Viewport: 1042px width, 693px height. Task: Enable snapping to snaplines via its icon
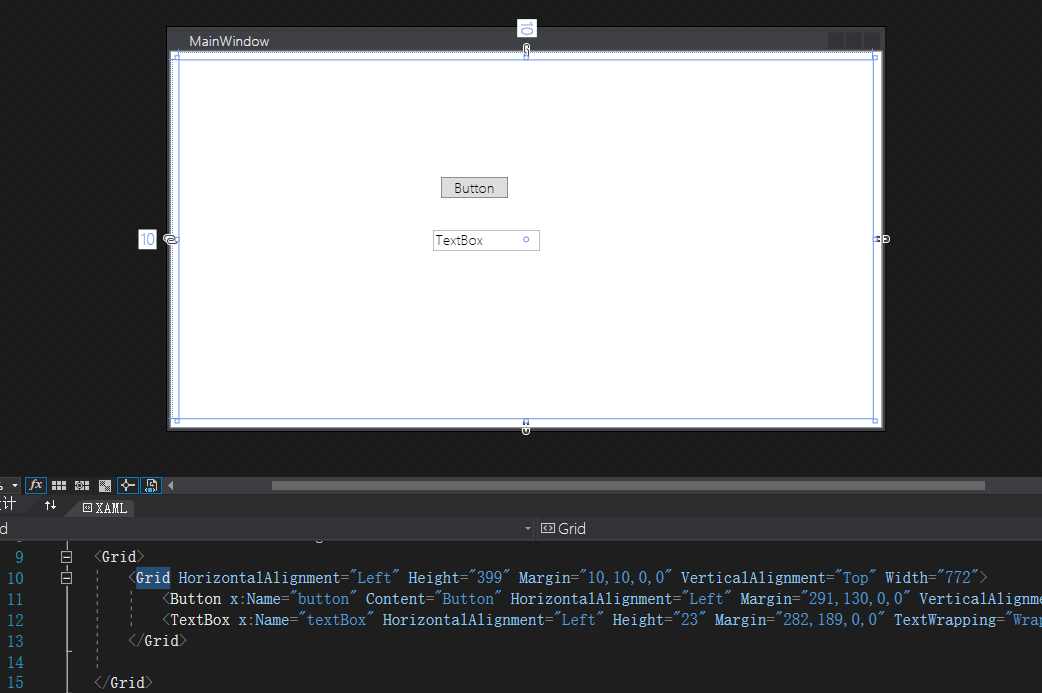pos(127,485)
